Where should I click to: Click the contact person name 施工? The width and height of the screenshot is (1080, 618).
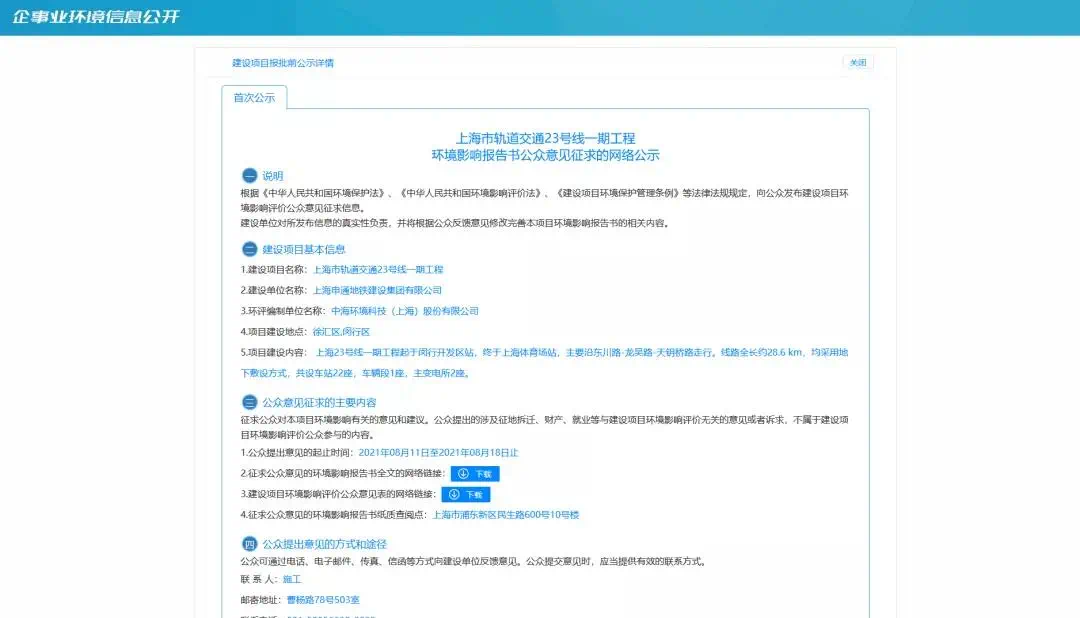292,579
